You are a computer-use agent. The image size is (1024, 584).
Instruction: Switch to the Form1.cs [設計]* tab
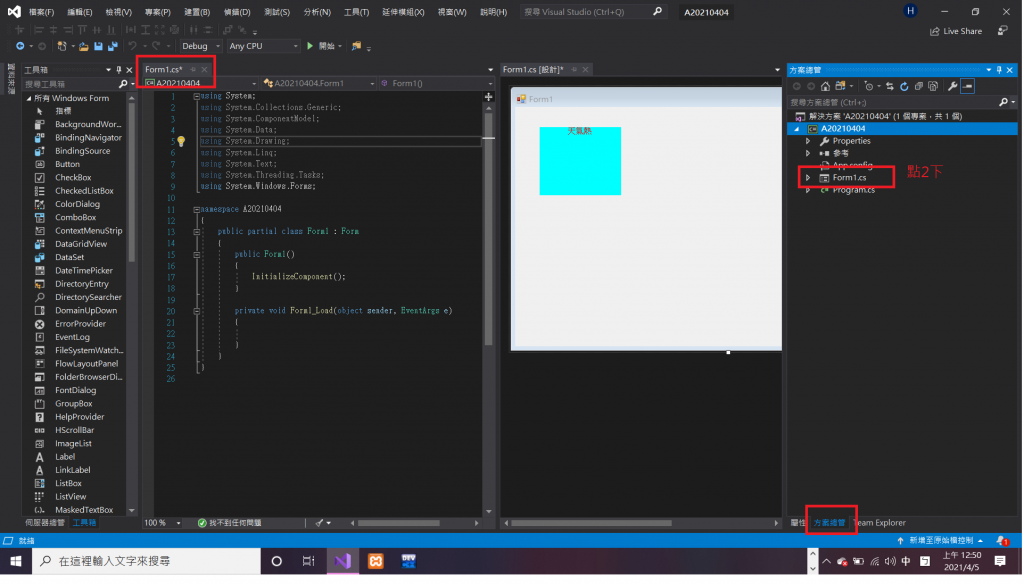533,69
